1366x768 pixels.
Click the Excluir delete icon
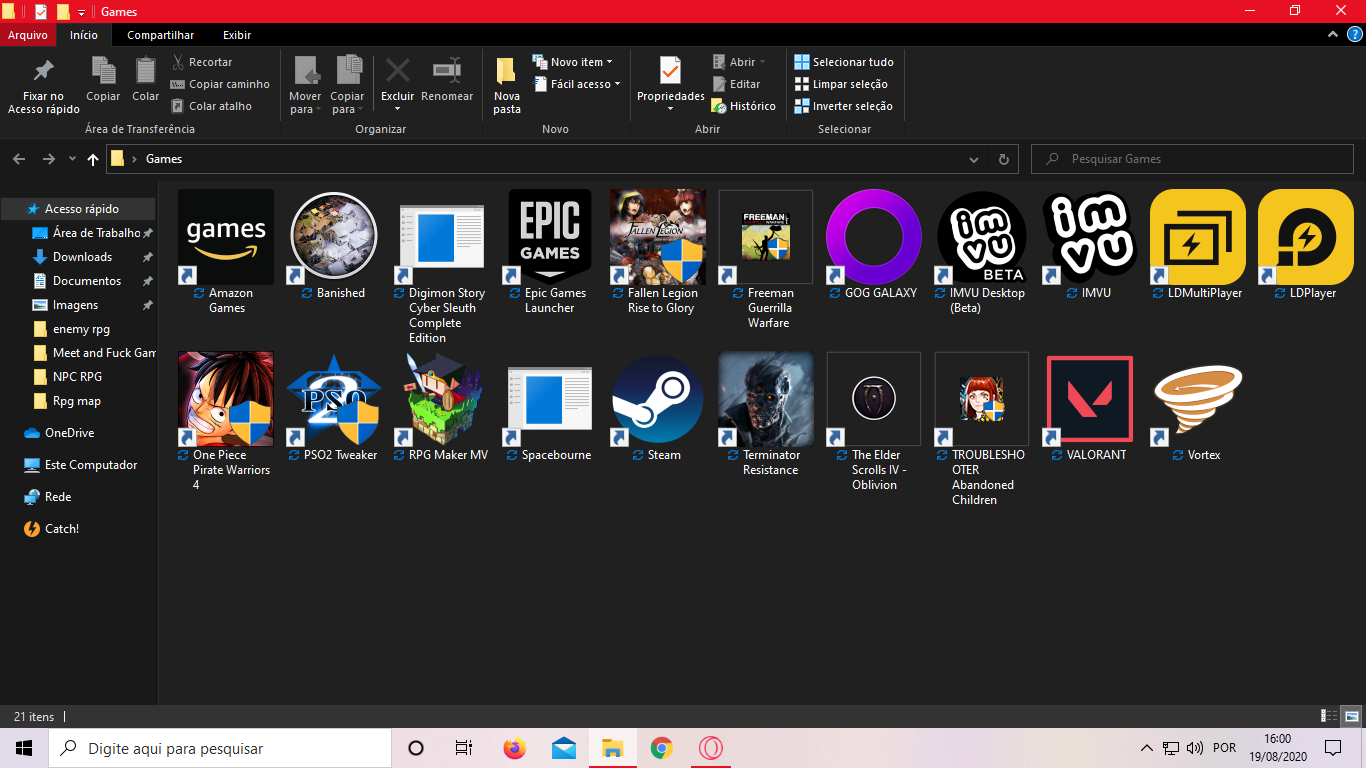pyautogui.click(x=398, y=71)
